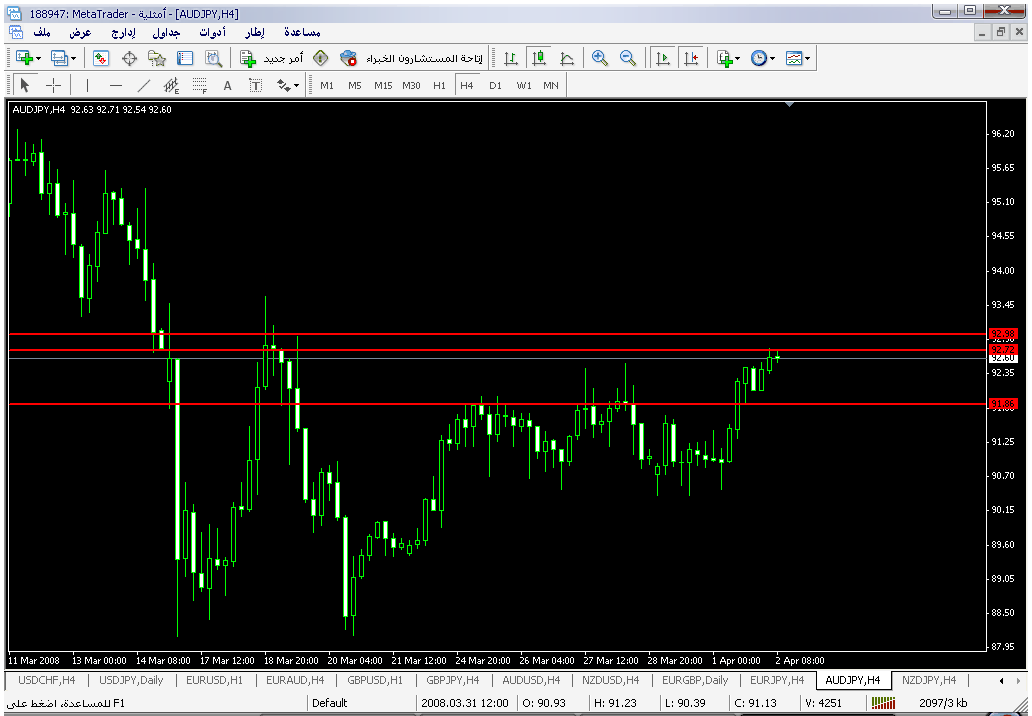Switch to the EURJPY,H4 chart tab

[776, 680]
